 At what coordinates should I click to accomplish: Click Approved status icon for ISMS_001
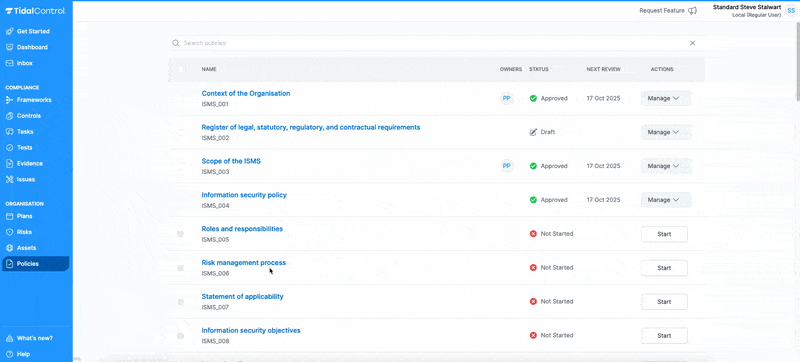click(x=533, y=98)
